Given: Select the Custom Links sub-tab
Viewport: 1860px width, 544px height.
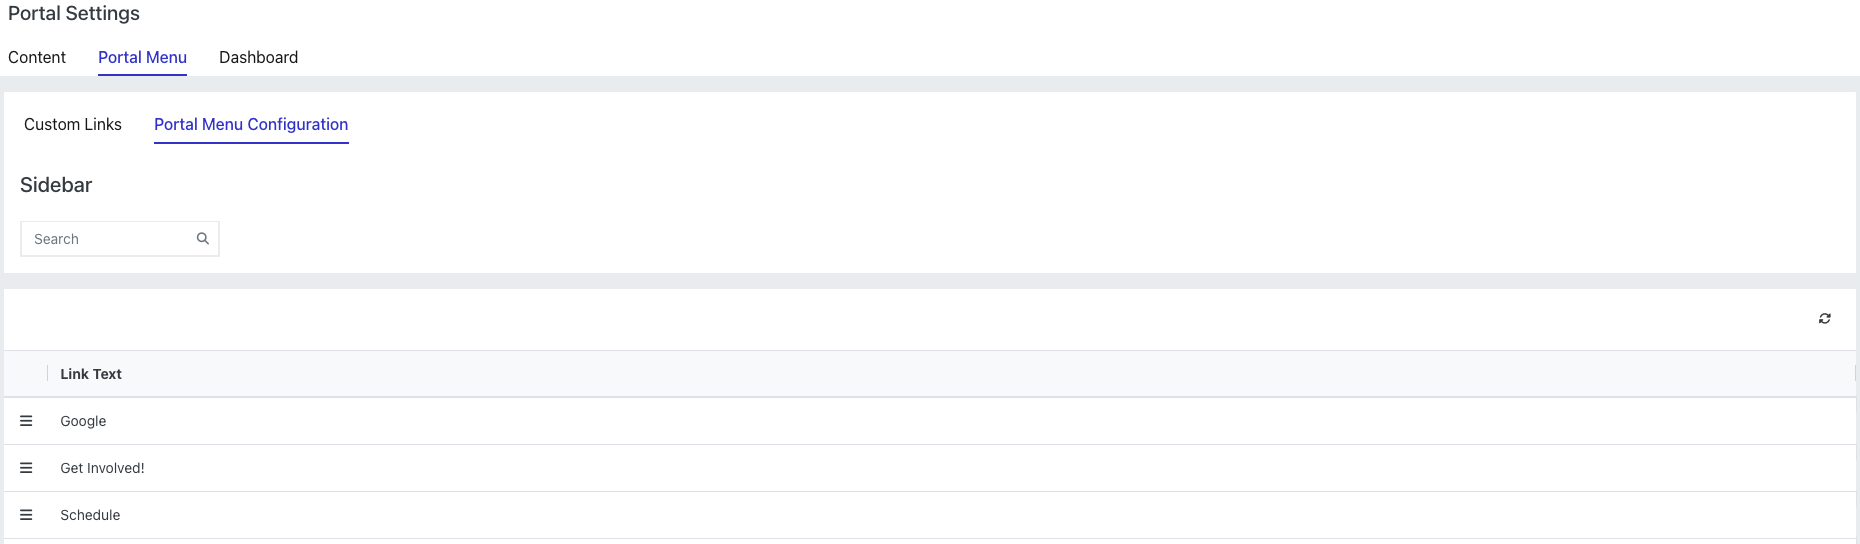Looking at the screenshot, I should (x=73, y=124).
